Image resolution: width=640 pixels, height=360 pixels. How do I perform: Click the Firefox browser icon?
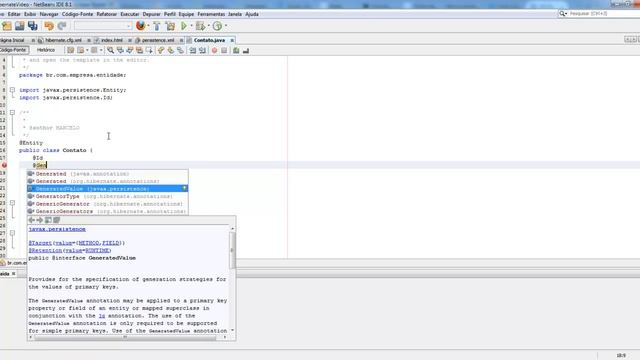140,26
